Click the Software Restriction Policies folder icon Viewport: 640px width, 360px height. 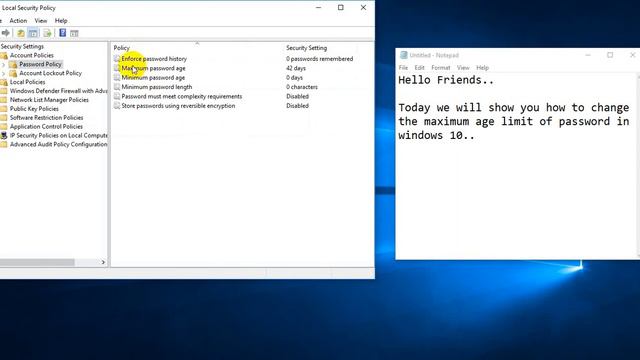coord(4,118)
